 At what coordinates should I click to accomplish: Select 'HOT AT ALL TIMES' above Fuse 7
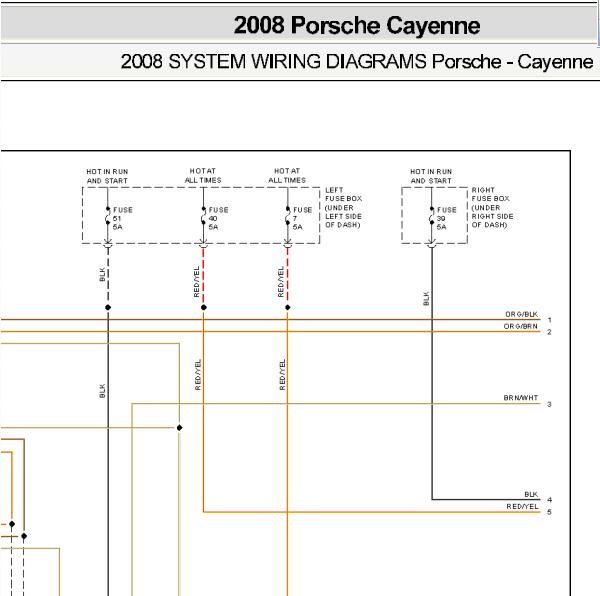pos(287,176)
